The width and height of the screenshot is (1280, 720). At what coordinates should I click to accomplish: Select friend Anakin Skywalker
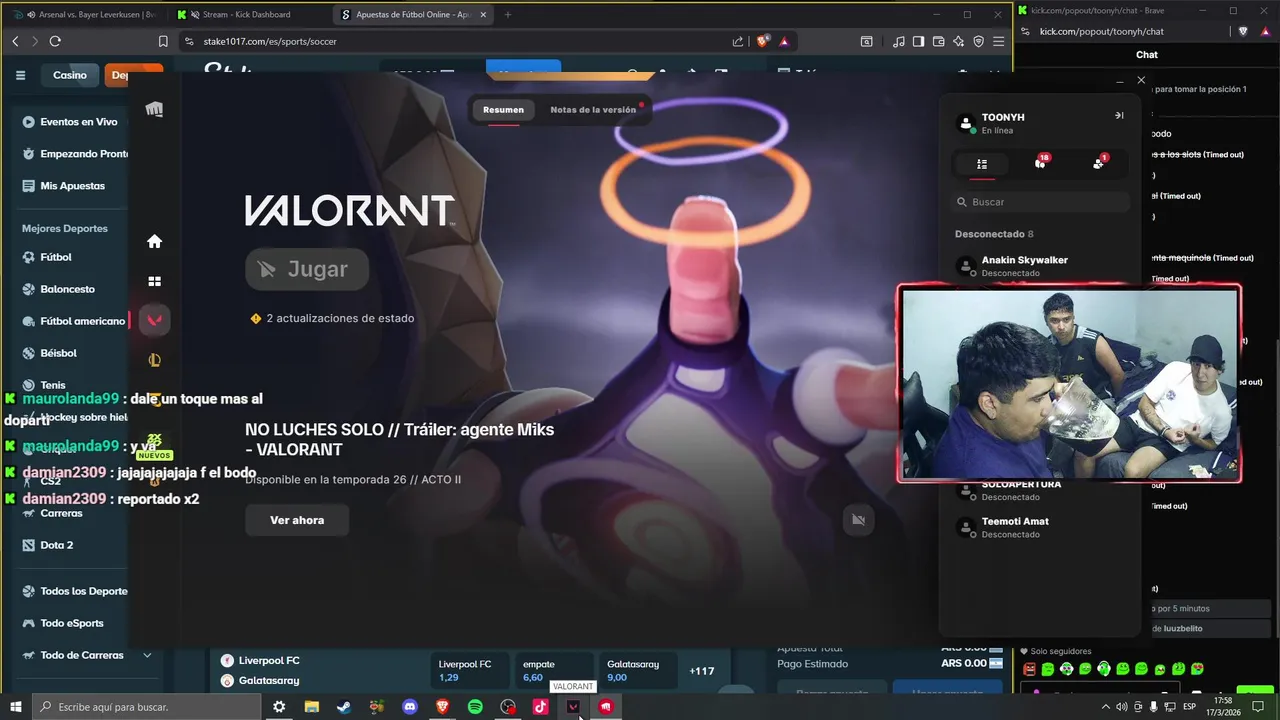coord(1040,266)
